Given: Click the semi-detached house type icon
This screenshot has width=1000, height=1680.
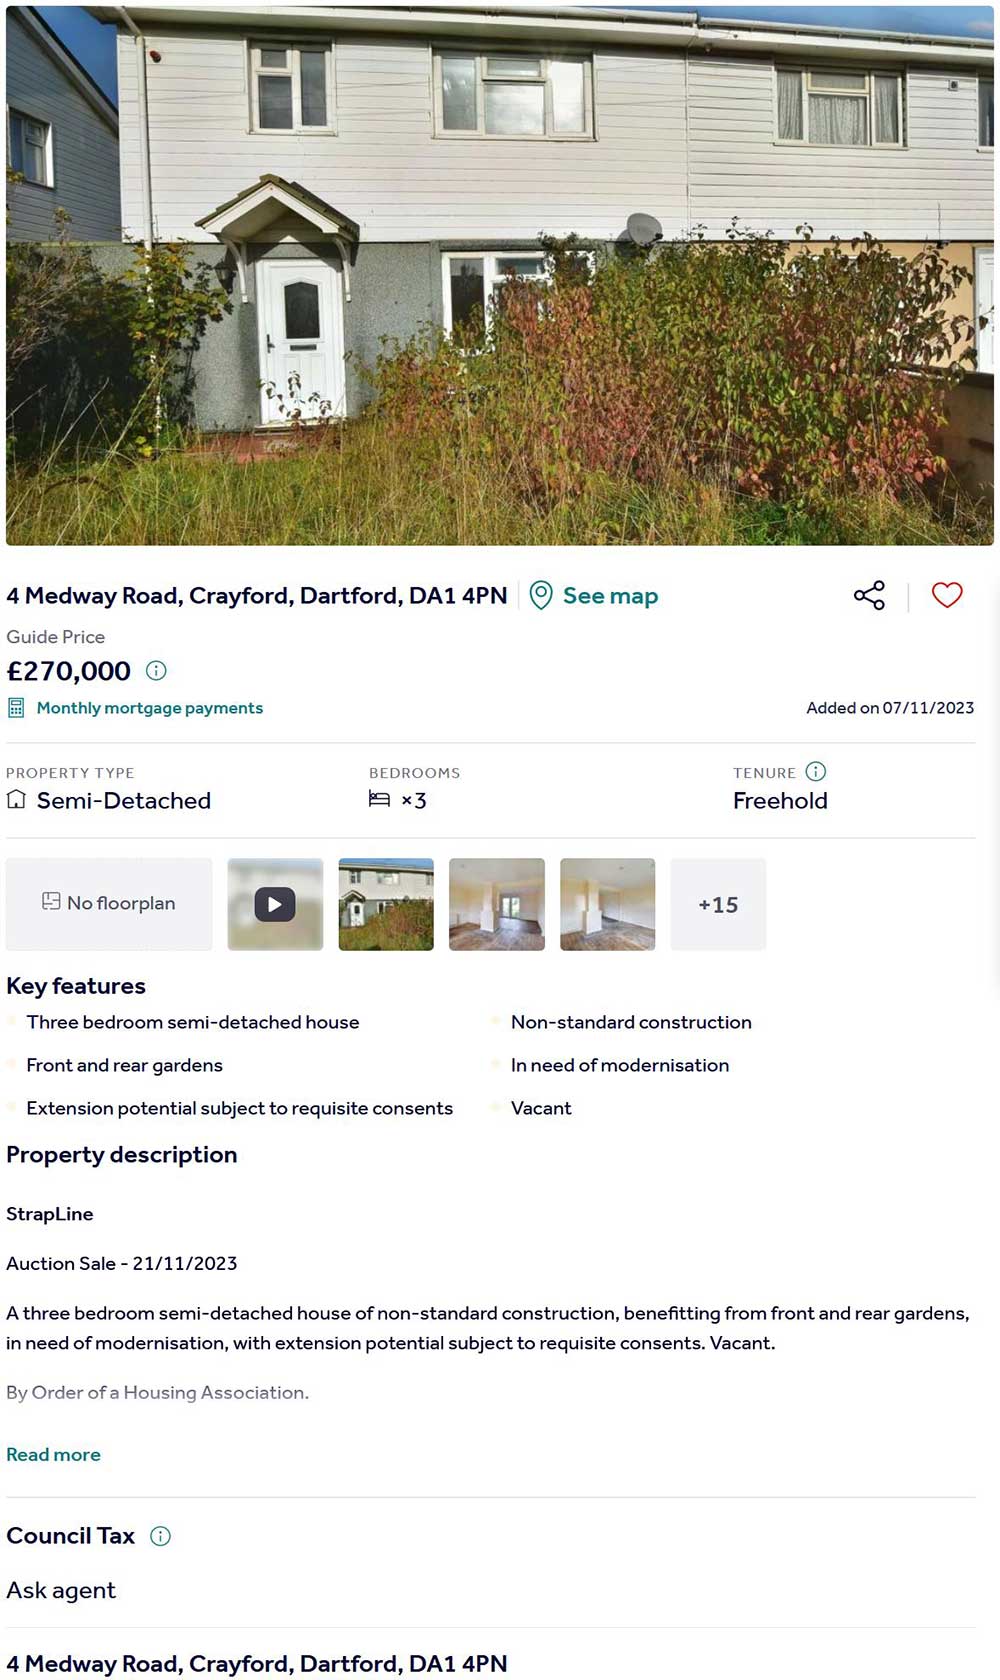Looking at the screenshot, I should click(x=16, y=799).
